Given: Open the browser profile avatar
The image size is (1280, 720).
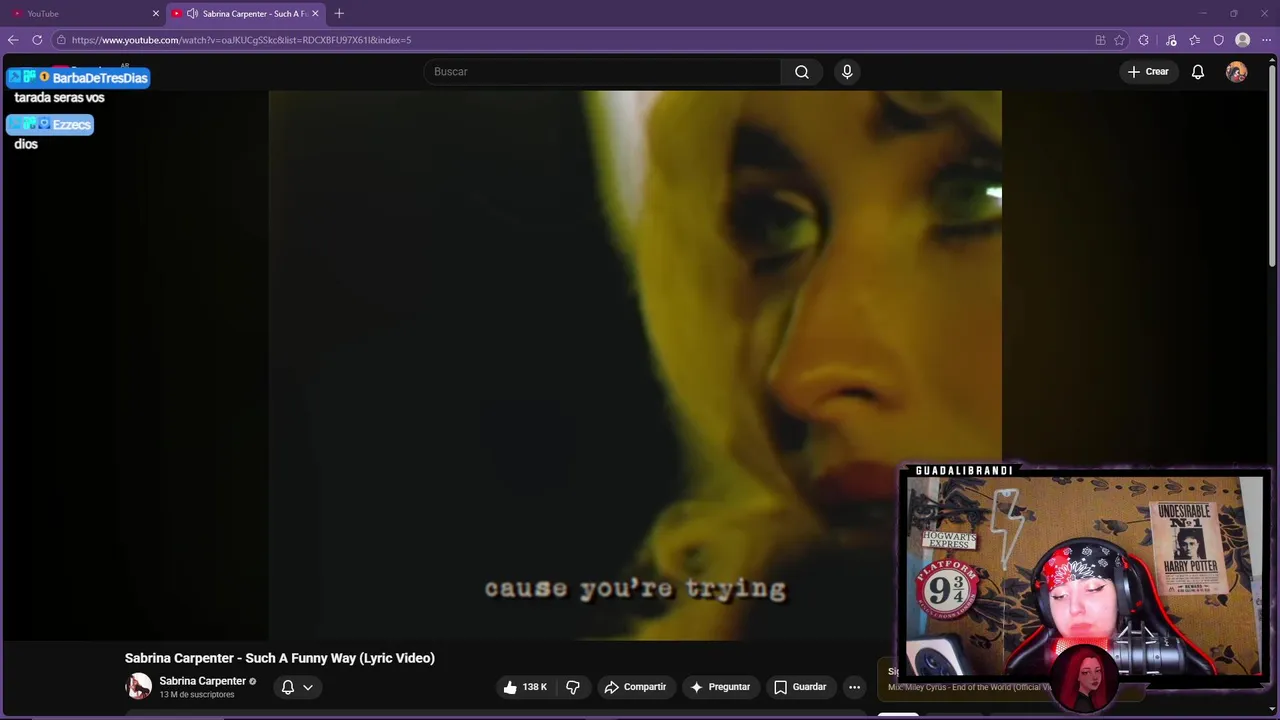Looking at the screenshot, I should pos(1243,40).
